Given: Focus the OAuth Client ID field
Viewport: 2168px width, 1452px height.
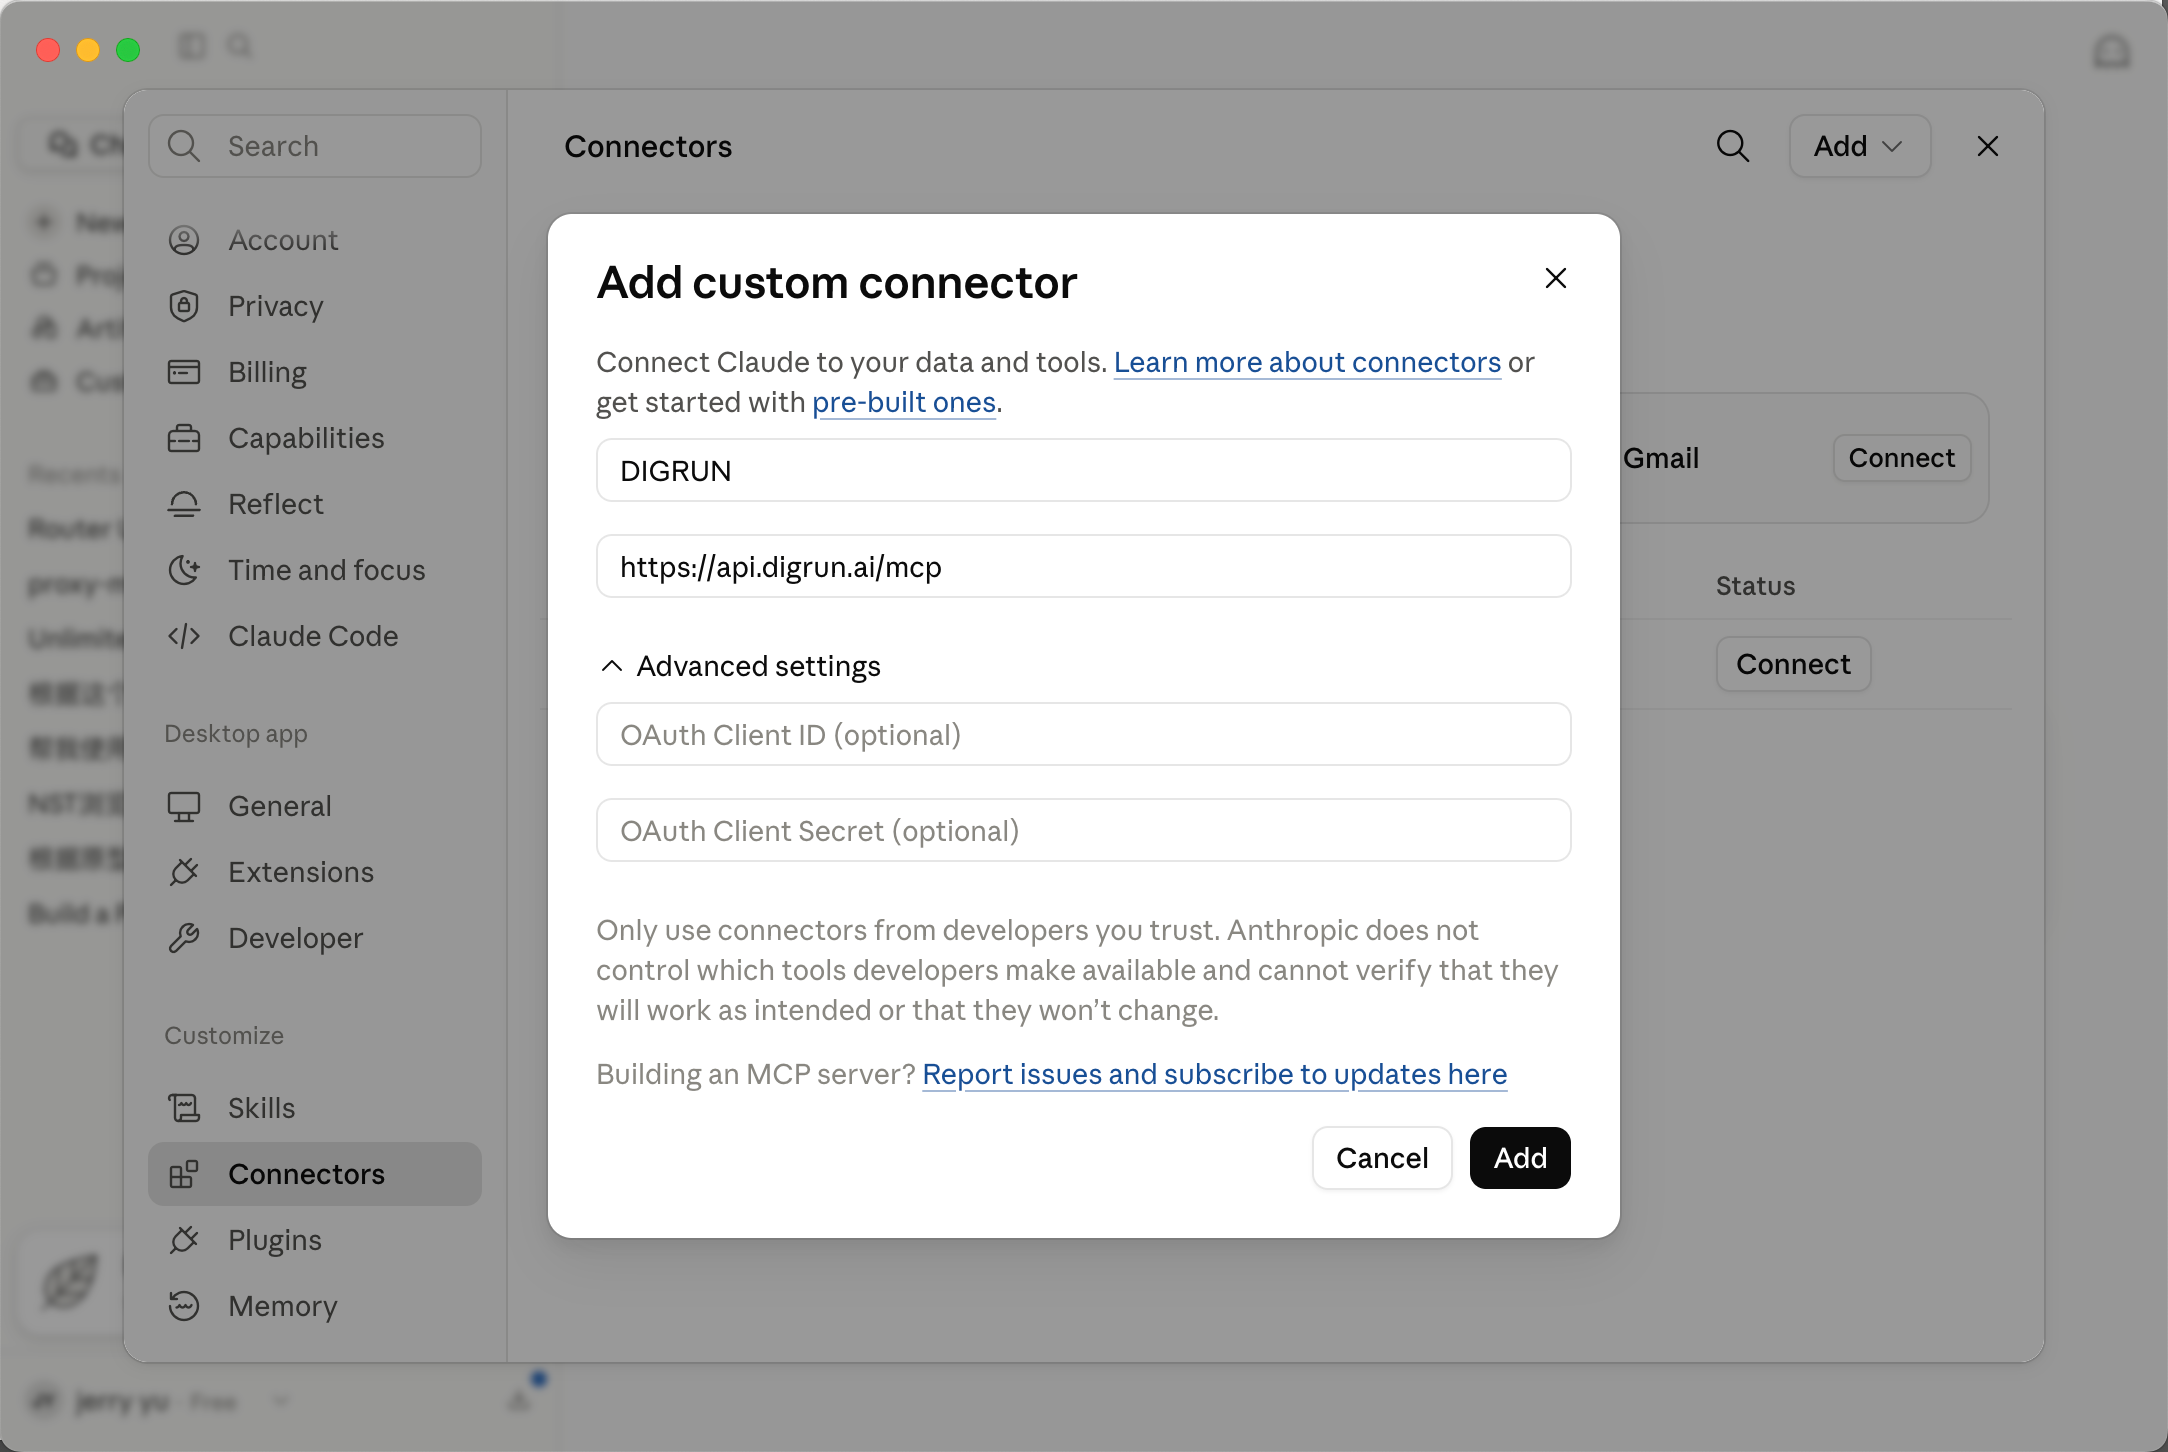Looking at the screenshot, I should click(1084, 734).
